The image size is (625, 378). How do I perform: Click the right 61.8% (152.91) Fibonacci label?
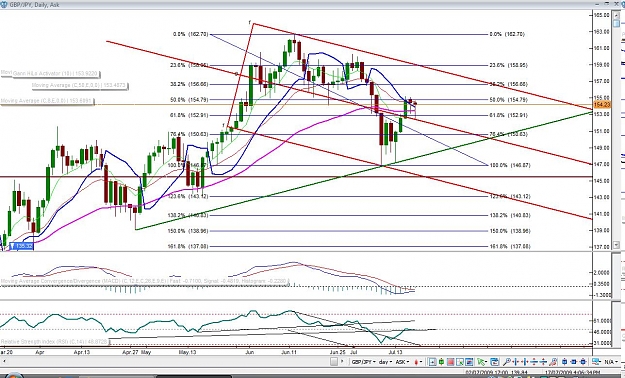pyautogui.click(x=508, y=115)
